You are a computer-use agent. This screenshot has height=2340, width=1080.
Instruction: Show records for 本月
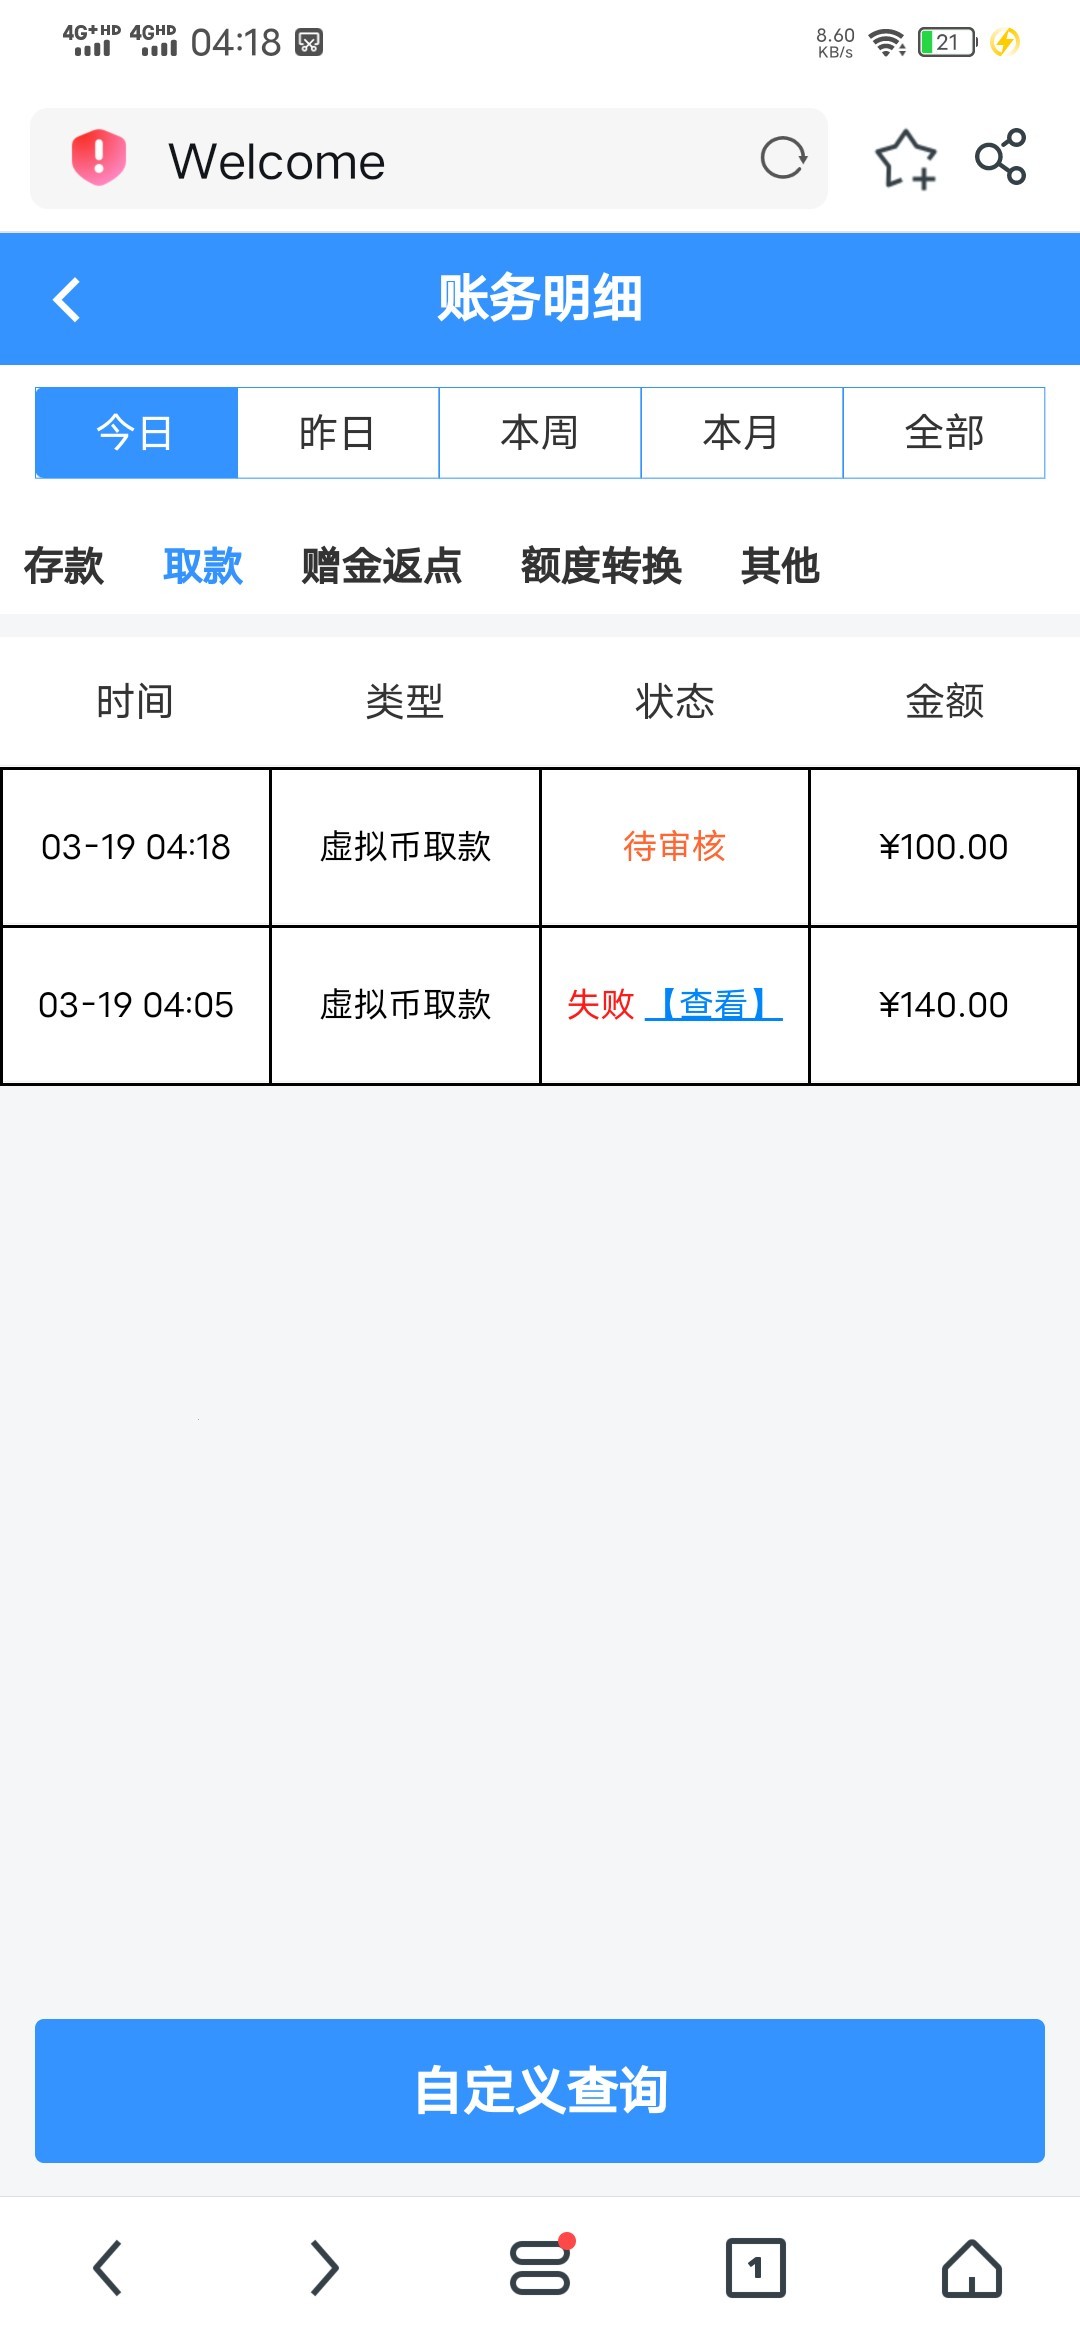[742, 433]
